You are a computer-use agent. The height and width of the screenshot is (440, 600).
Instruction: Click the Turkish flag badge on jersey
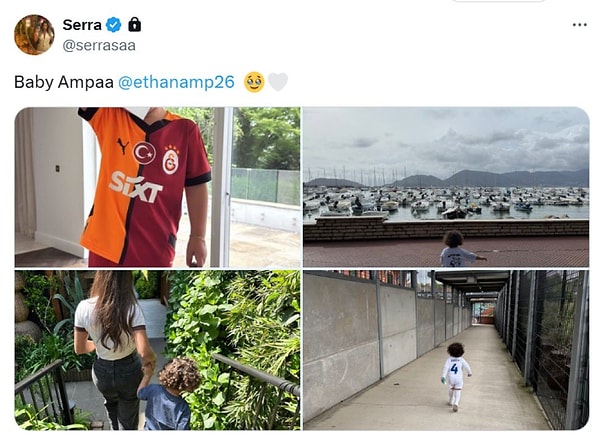tap(144, 153)
